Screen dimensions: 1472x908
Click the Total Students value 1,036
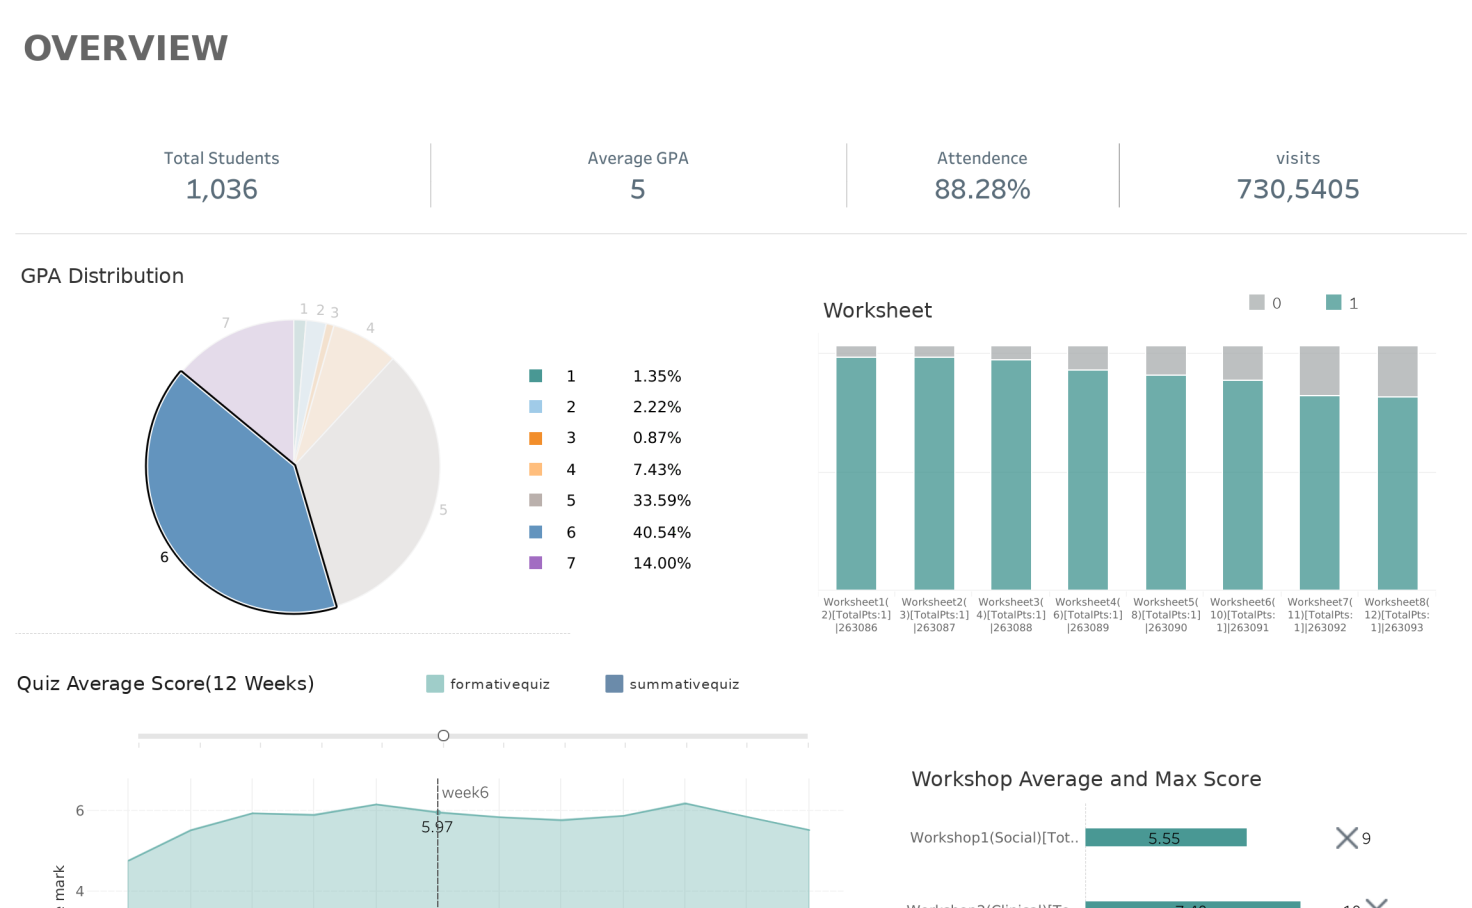(x=222, y=189)
